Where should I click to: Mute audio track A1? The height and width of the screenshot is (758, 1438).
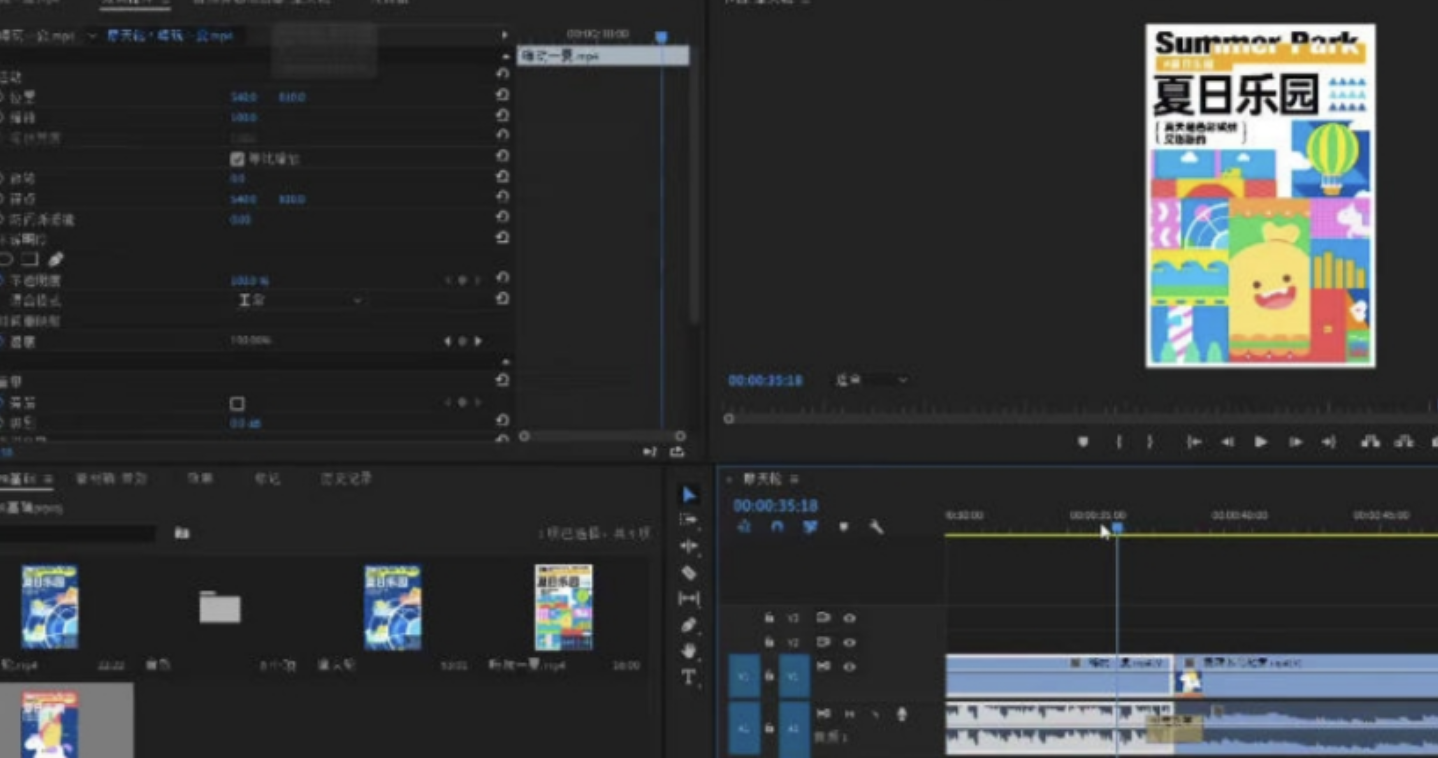(849, 714)
